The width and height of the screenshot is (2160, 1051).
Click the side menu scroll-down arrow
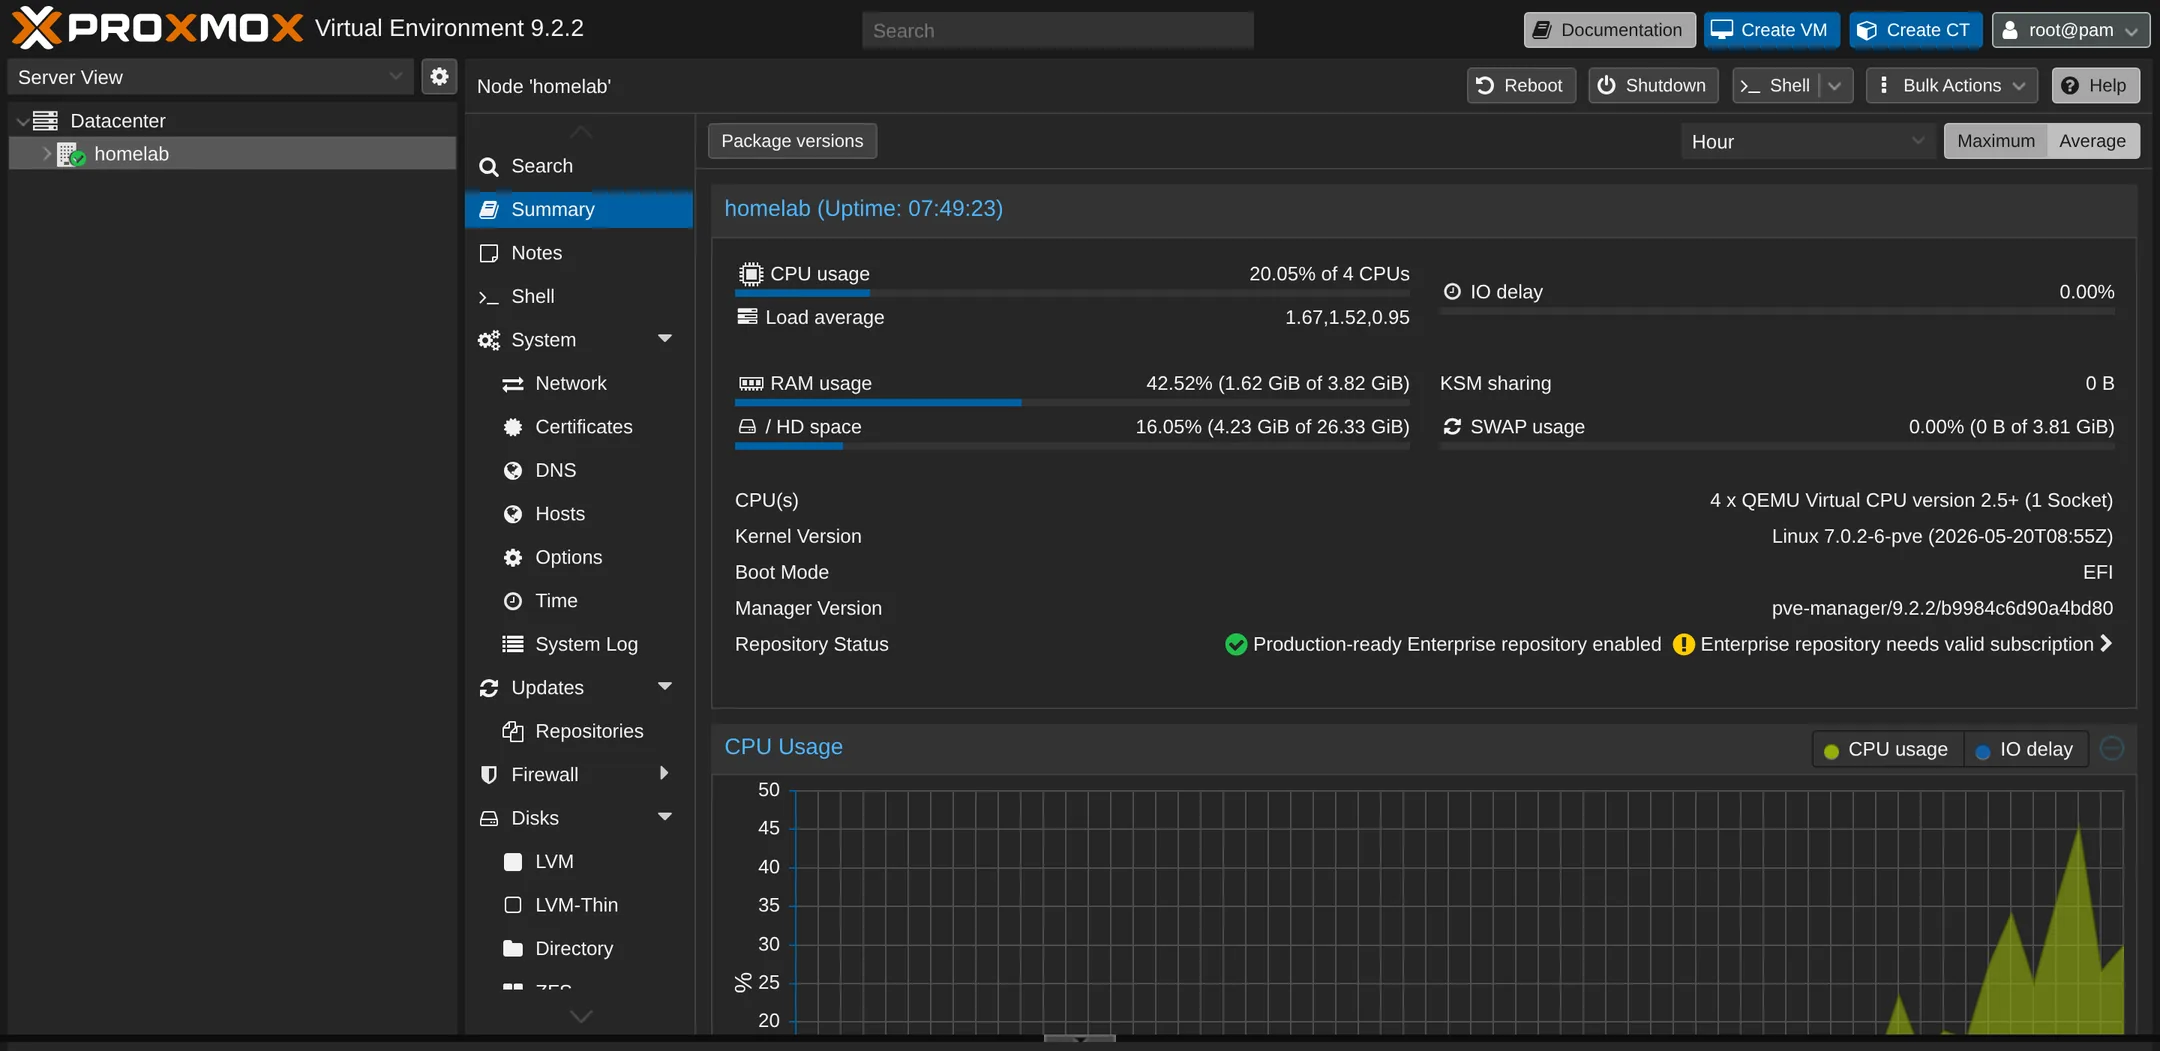(x=581, y=1017)
